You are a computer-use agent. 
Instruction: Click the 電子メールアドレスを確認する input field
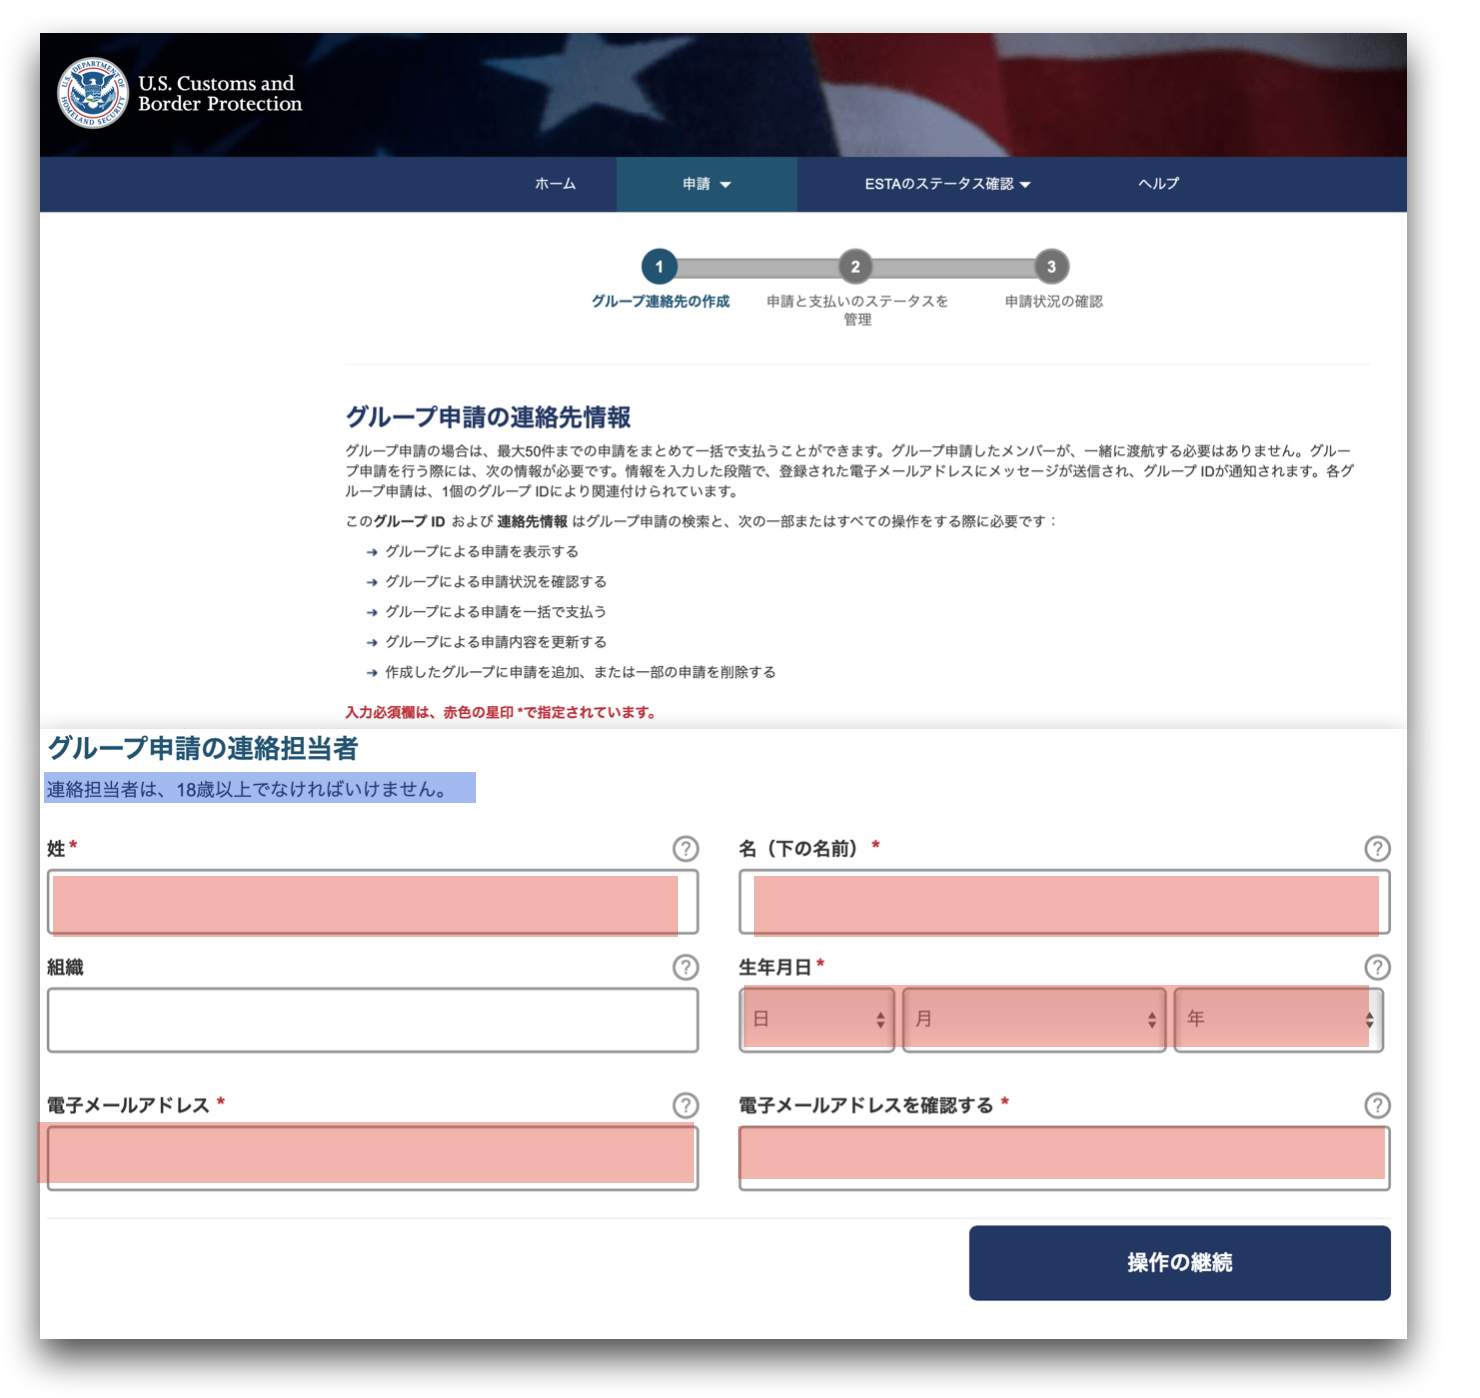pyautogui.click(x=1064, y=1158)
